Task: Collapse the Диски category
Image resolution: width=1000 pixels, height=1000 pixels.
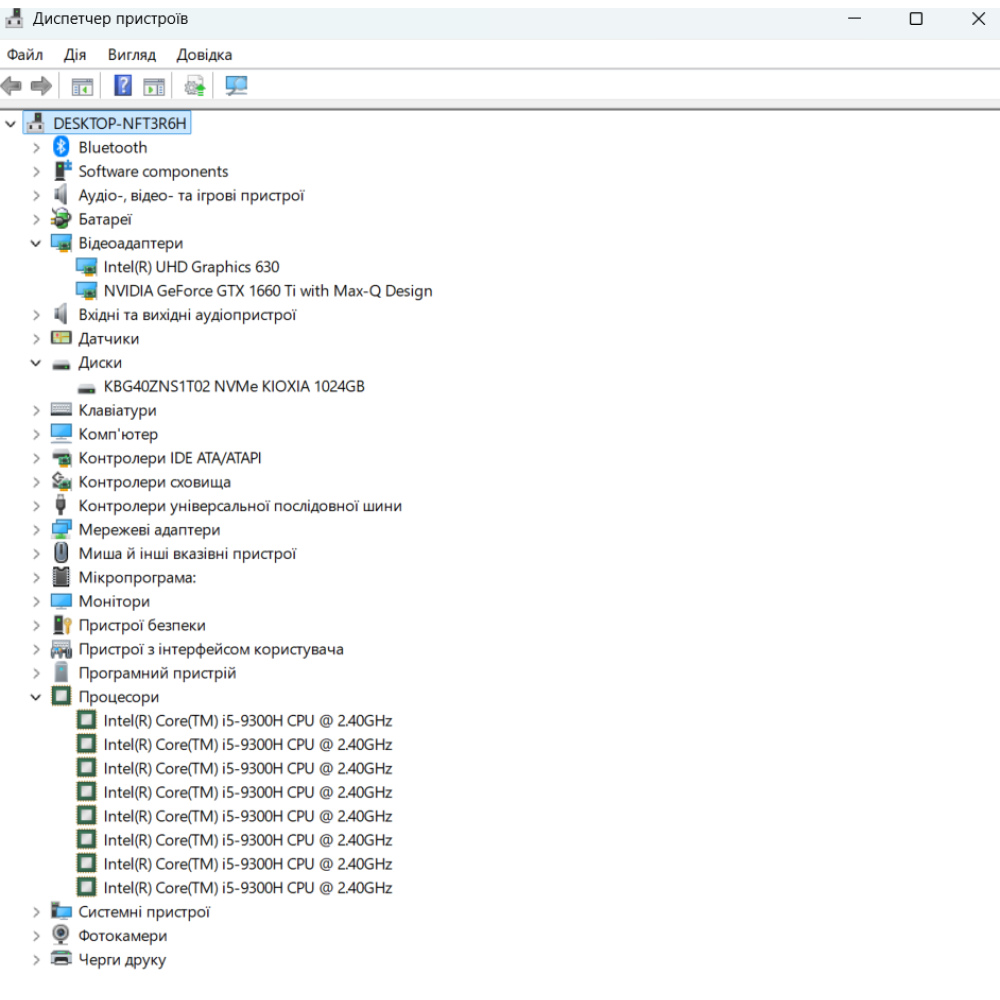Action: 36,363
